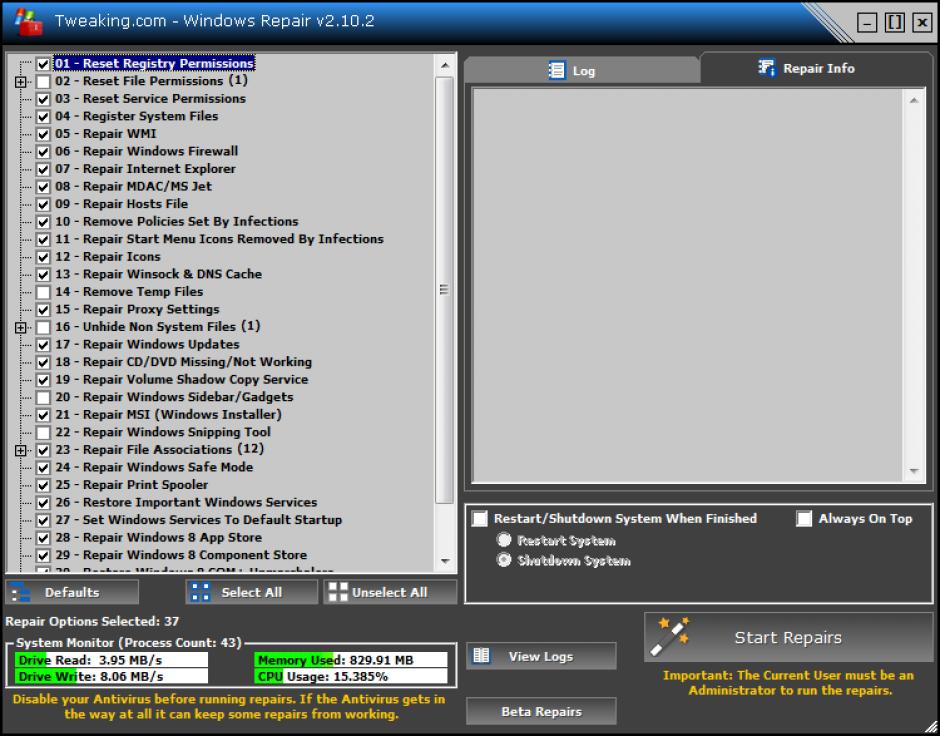Image resolution: width=940 pixels, height=736 pixels.
Task: Open the View Logs button
Action: (x=541, y=656)
